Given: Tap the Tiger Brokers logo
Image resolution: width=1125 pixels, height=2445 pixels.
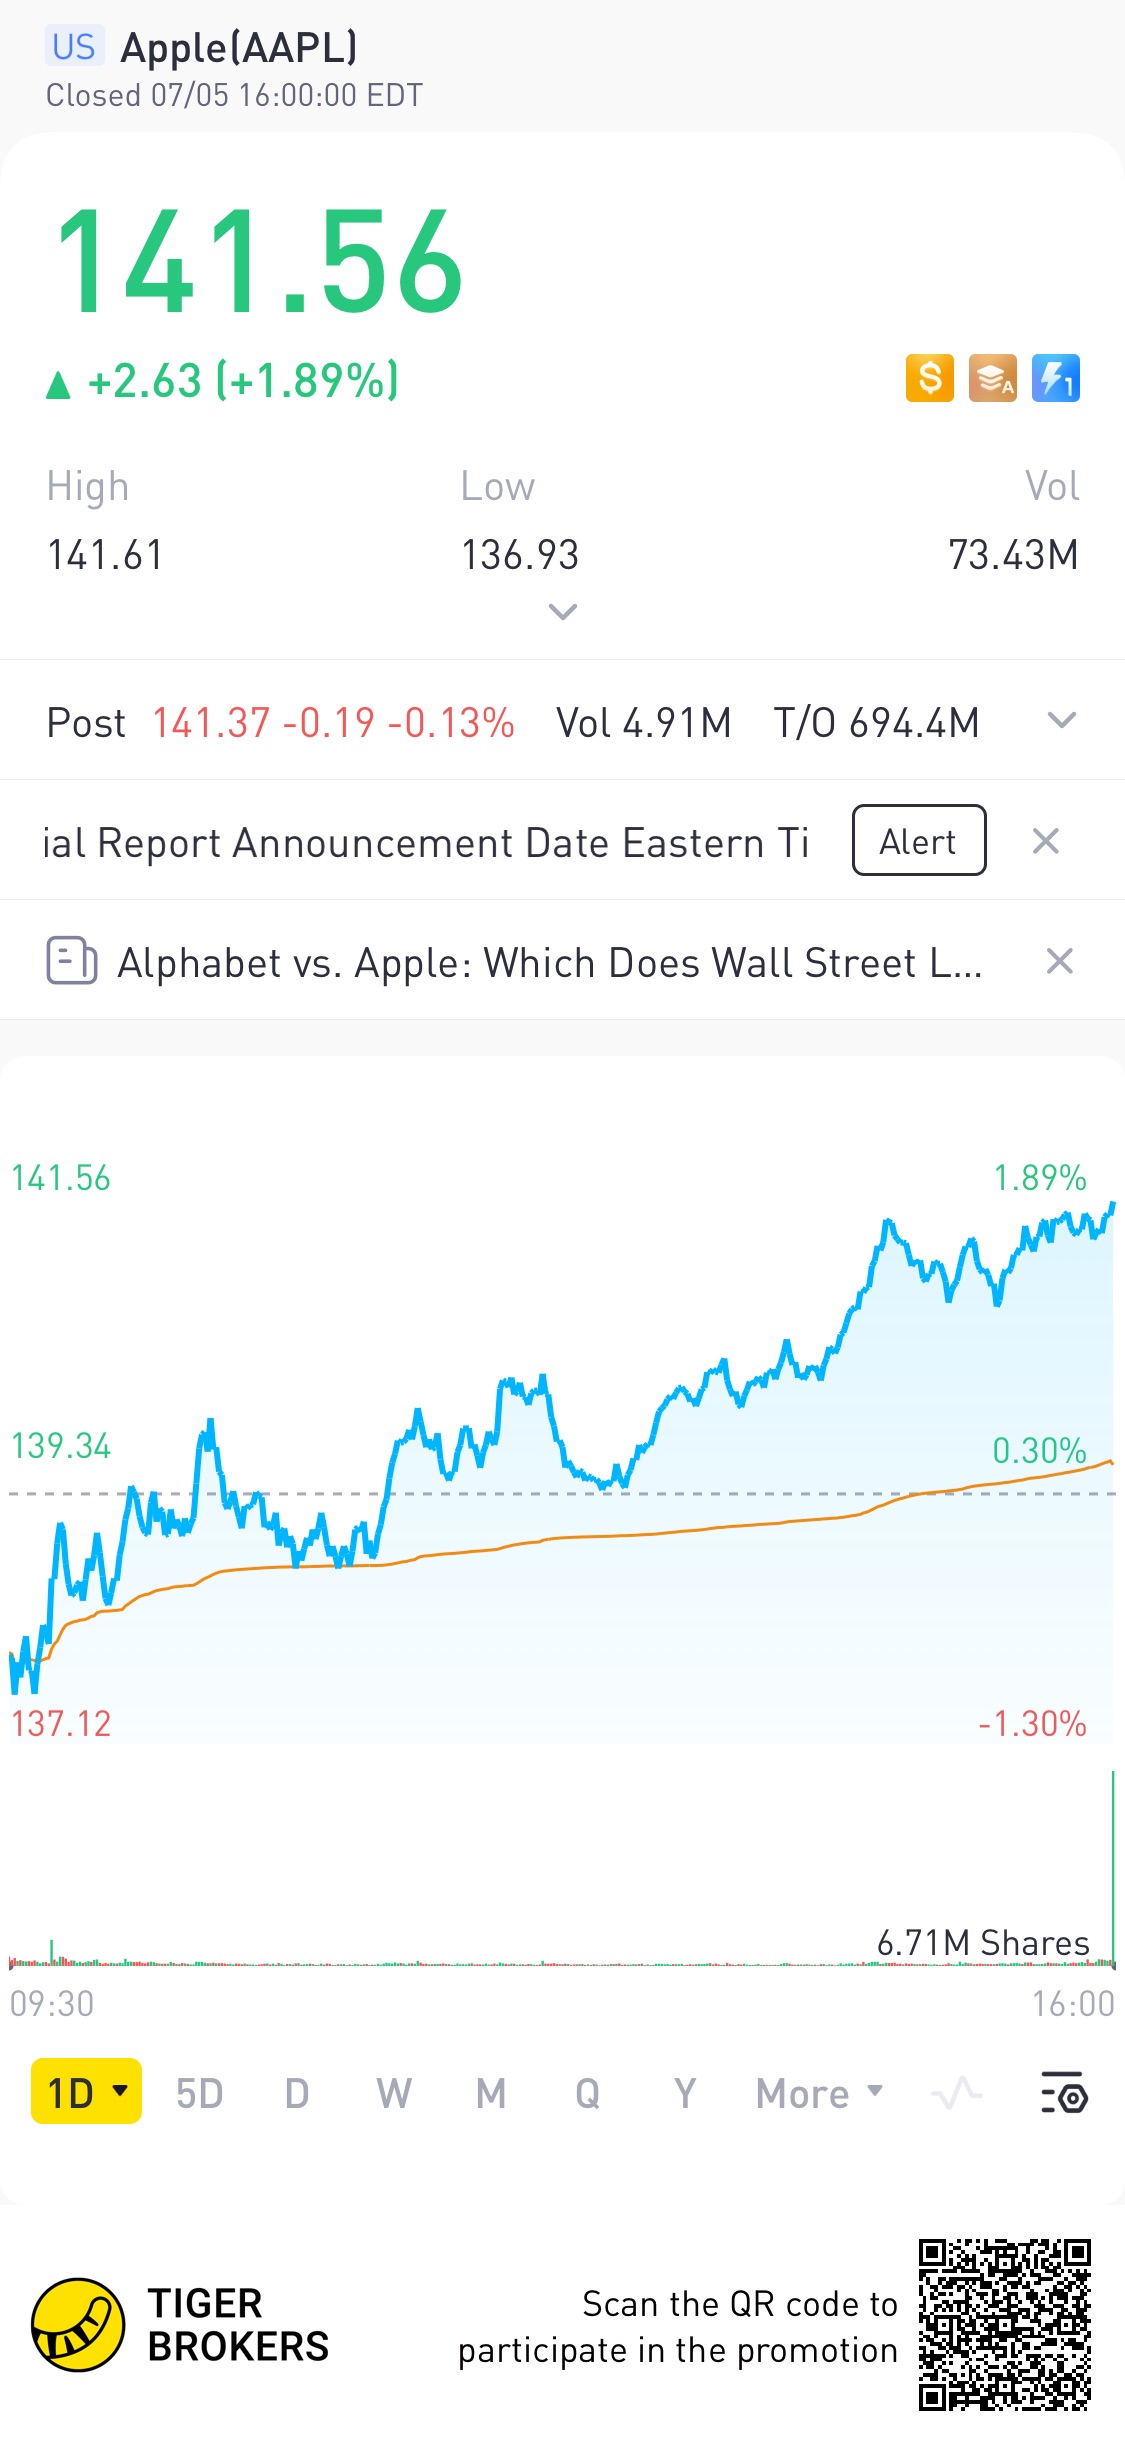Looking at the screenshot, I should click(78, 2325).
